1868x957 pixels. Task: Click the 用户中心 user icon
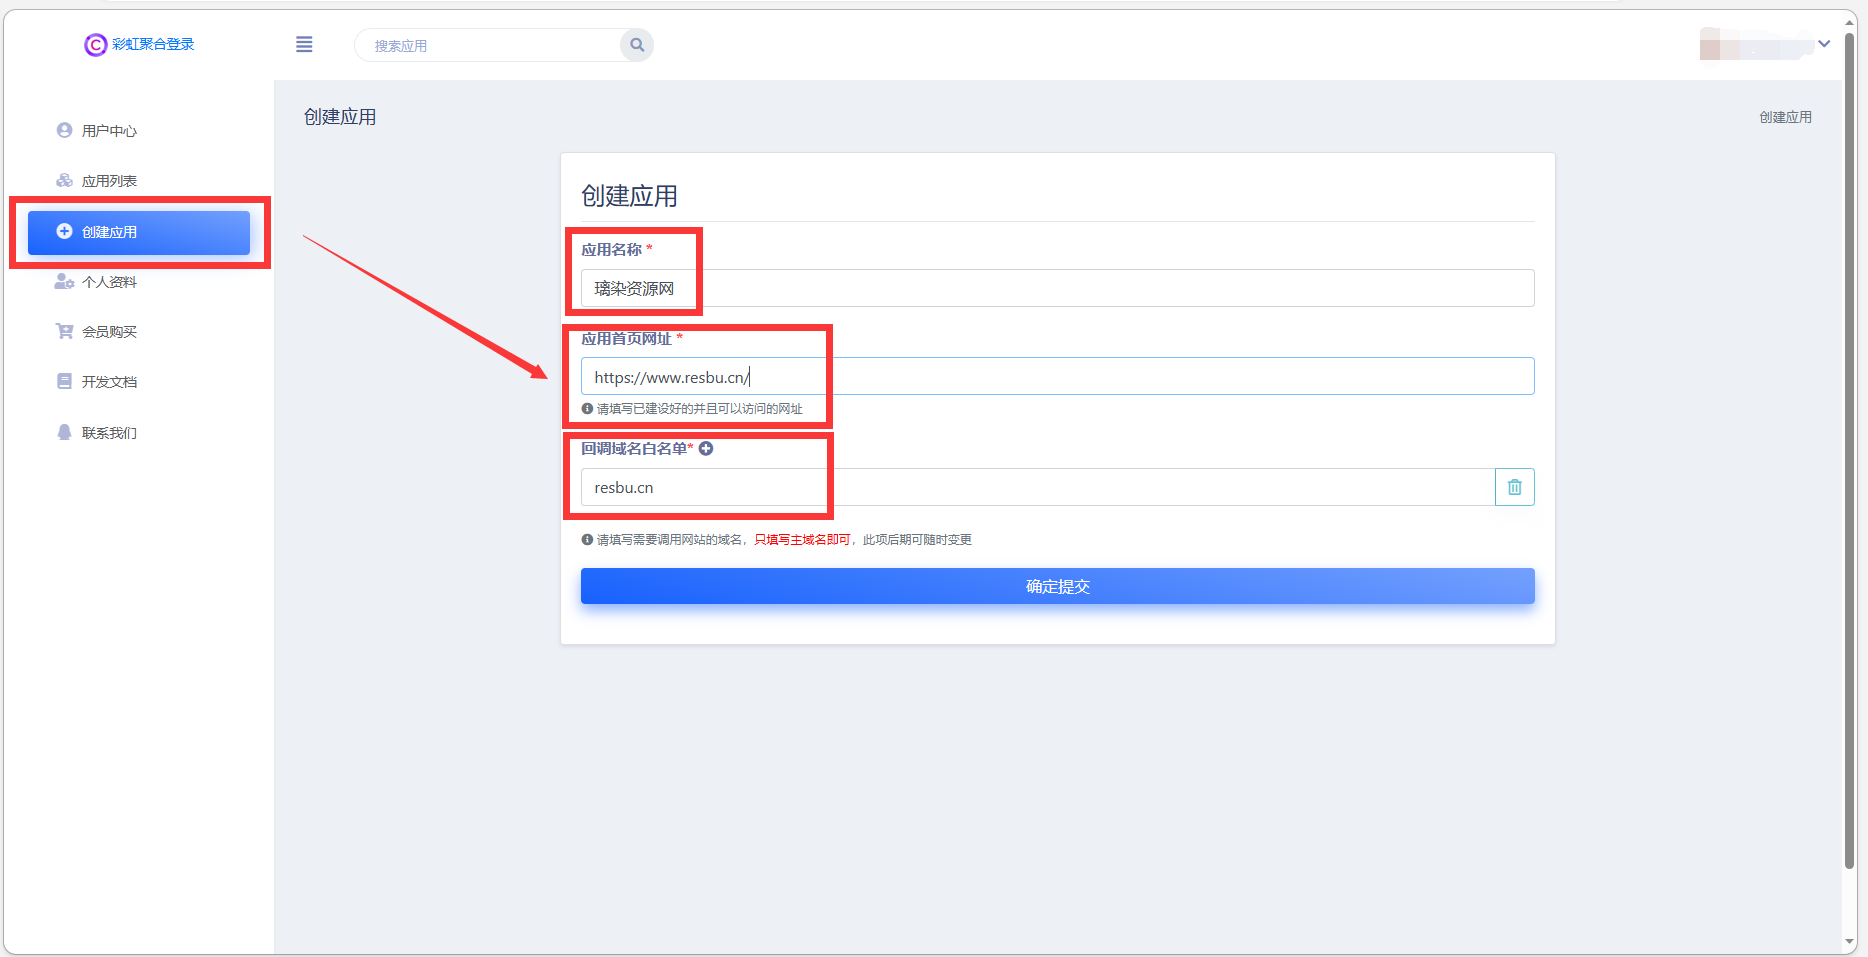(x=64, y=130)
